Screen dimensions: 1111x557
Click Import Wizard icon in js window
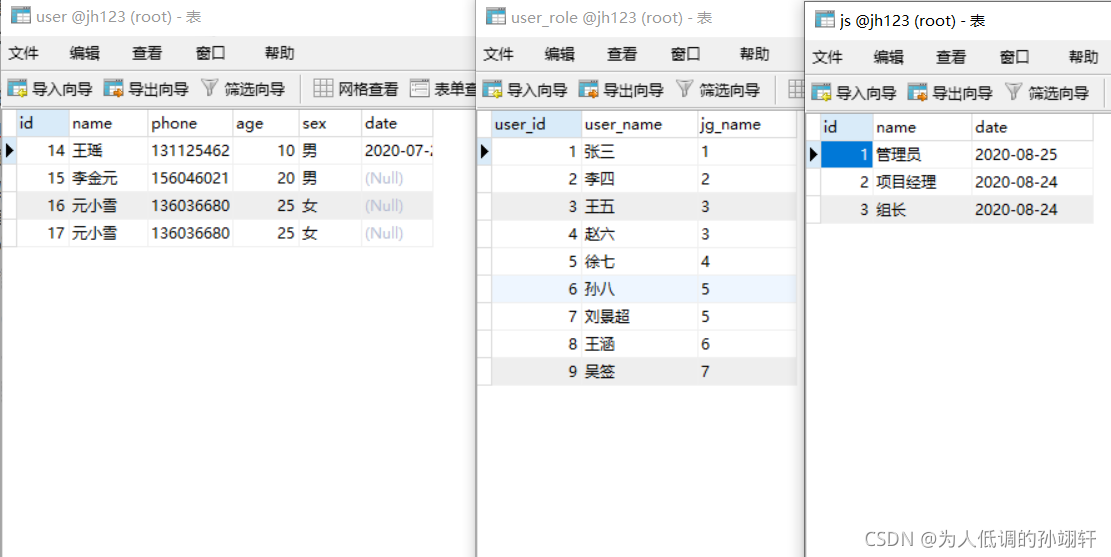821,91
